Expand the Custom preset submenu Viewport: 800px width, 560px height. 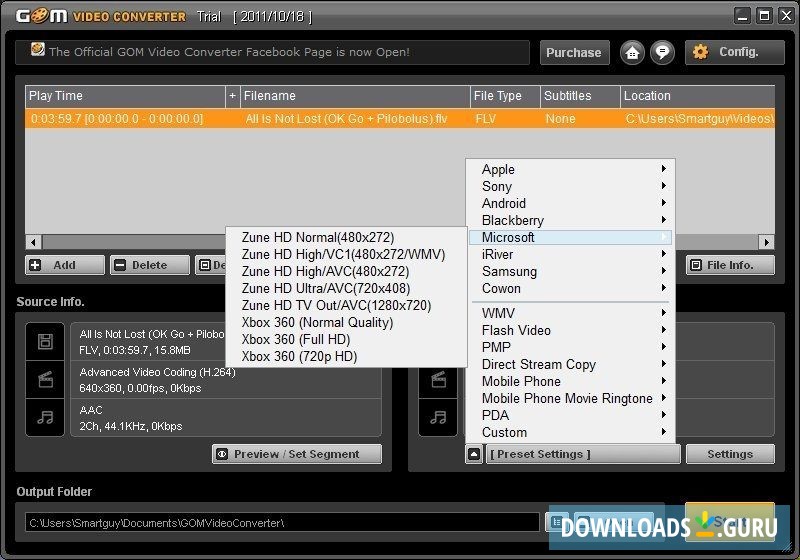click(x=570, y=432)
